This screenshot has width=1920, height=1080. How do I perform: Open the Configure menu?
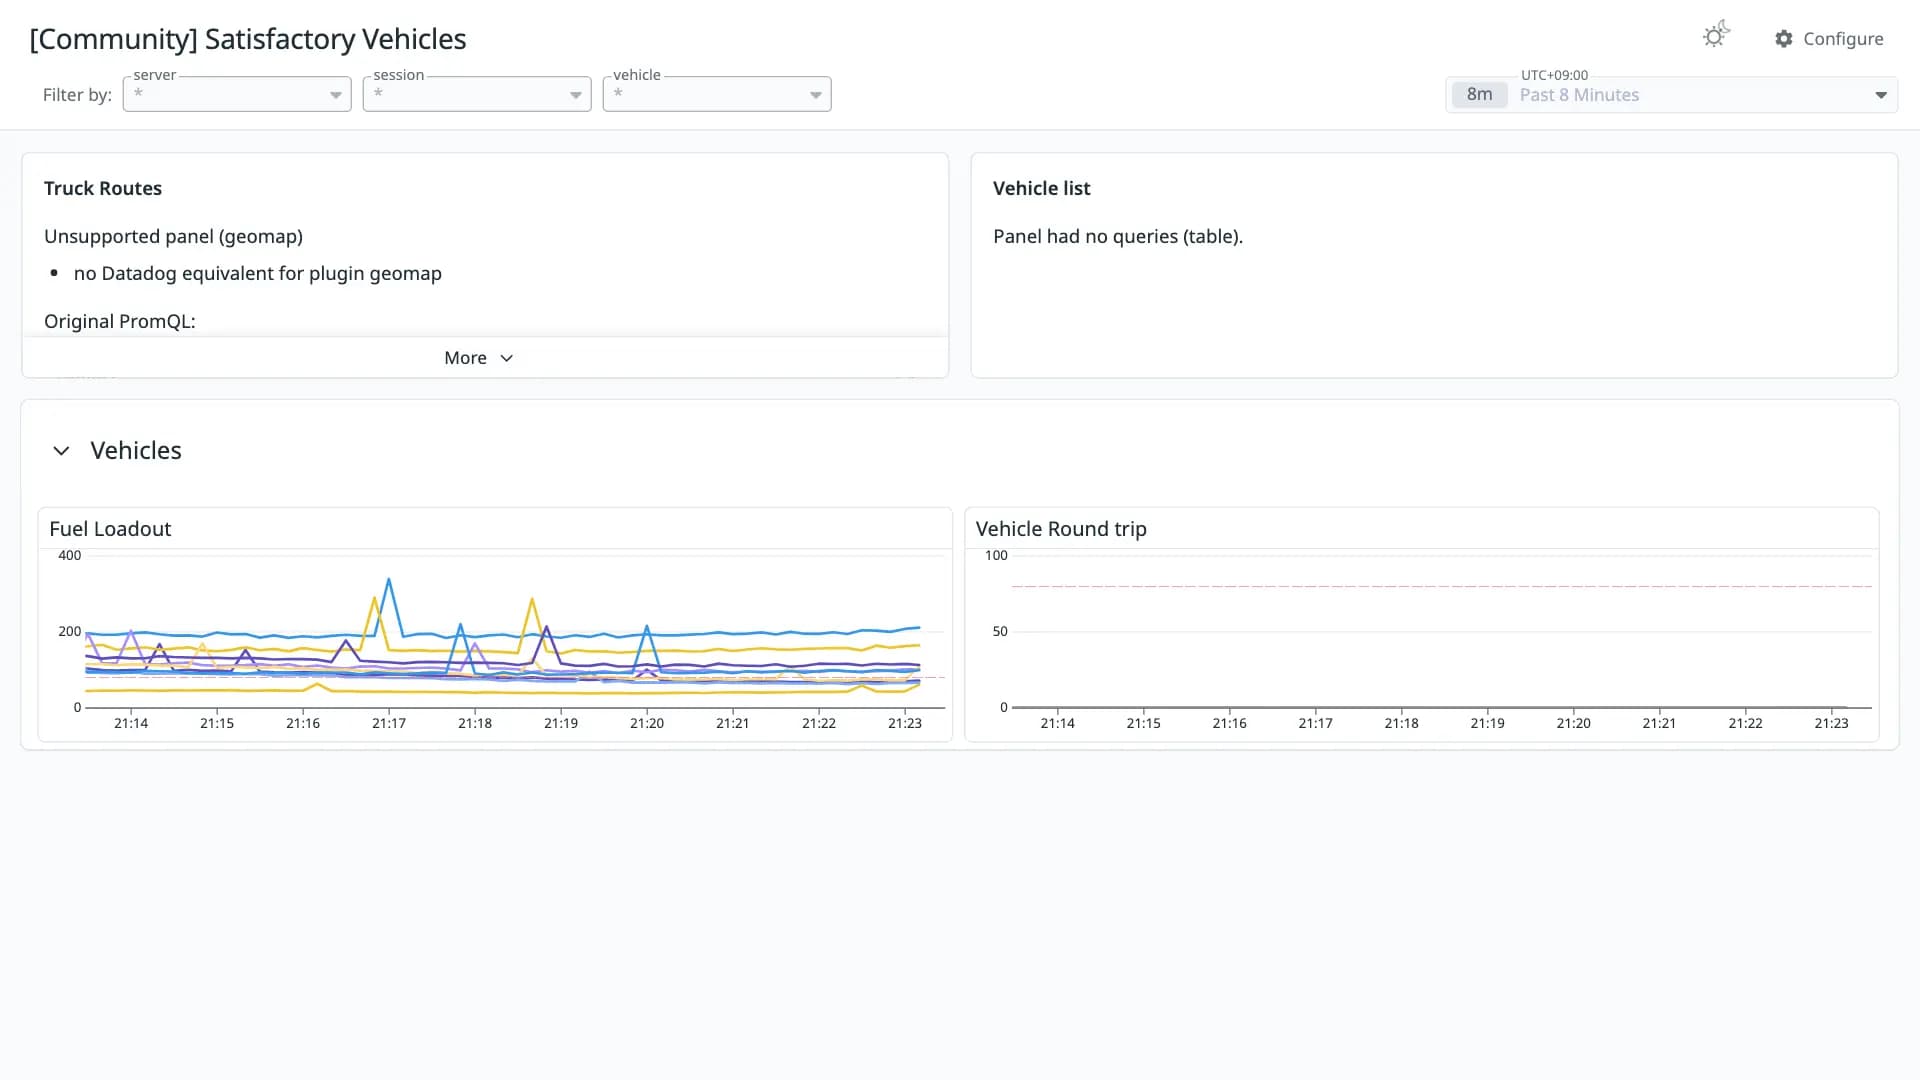[x=1829, y=39]
